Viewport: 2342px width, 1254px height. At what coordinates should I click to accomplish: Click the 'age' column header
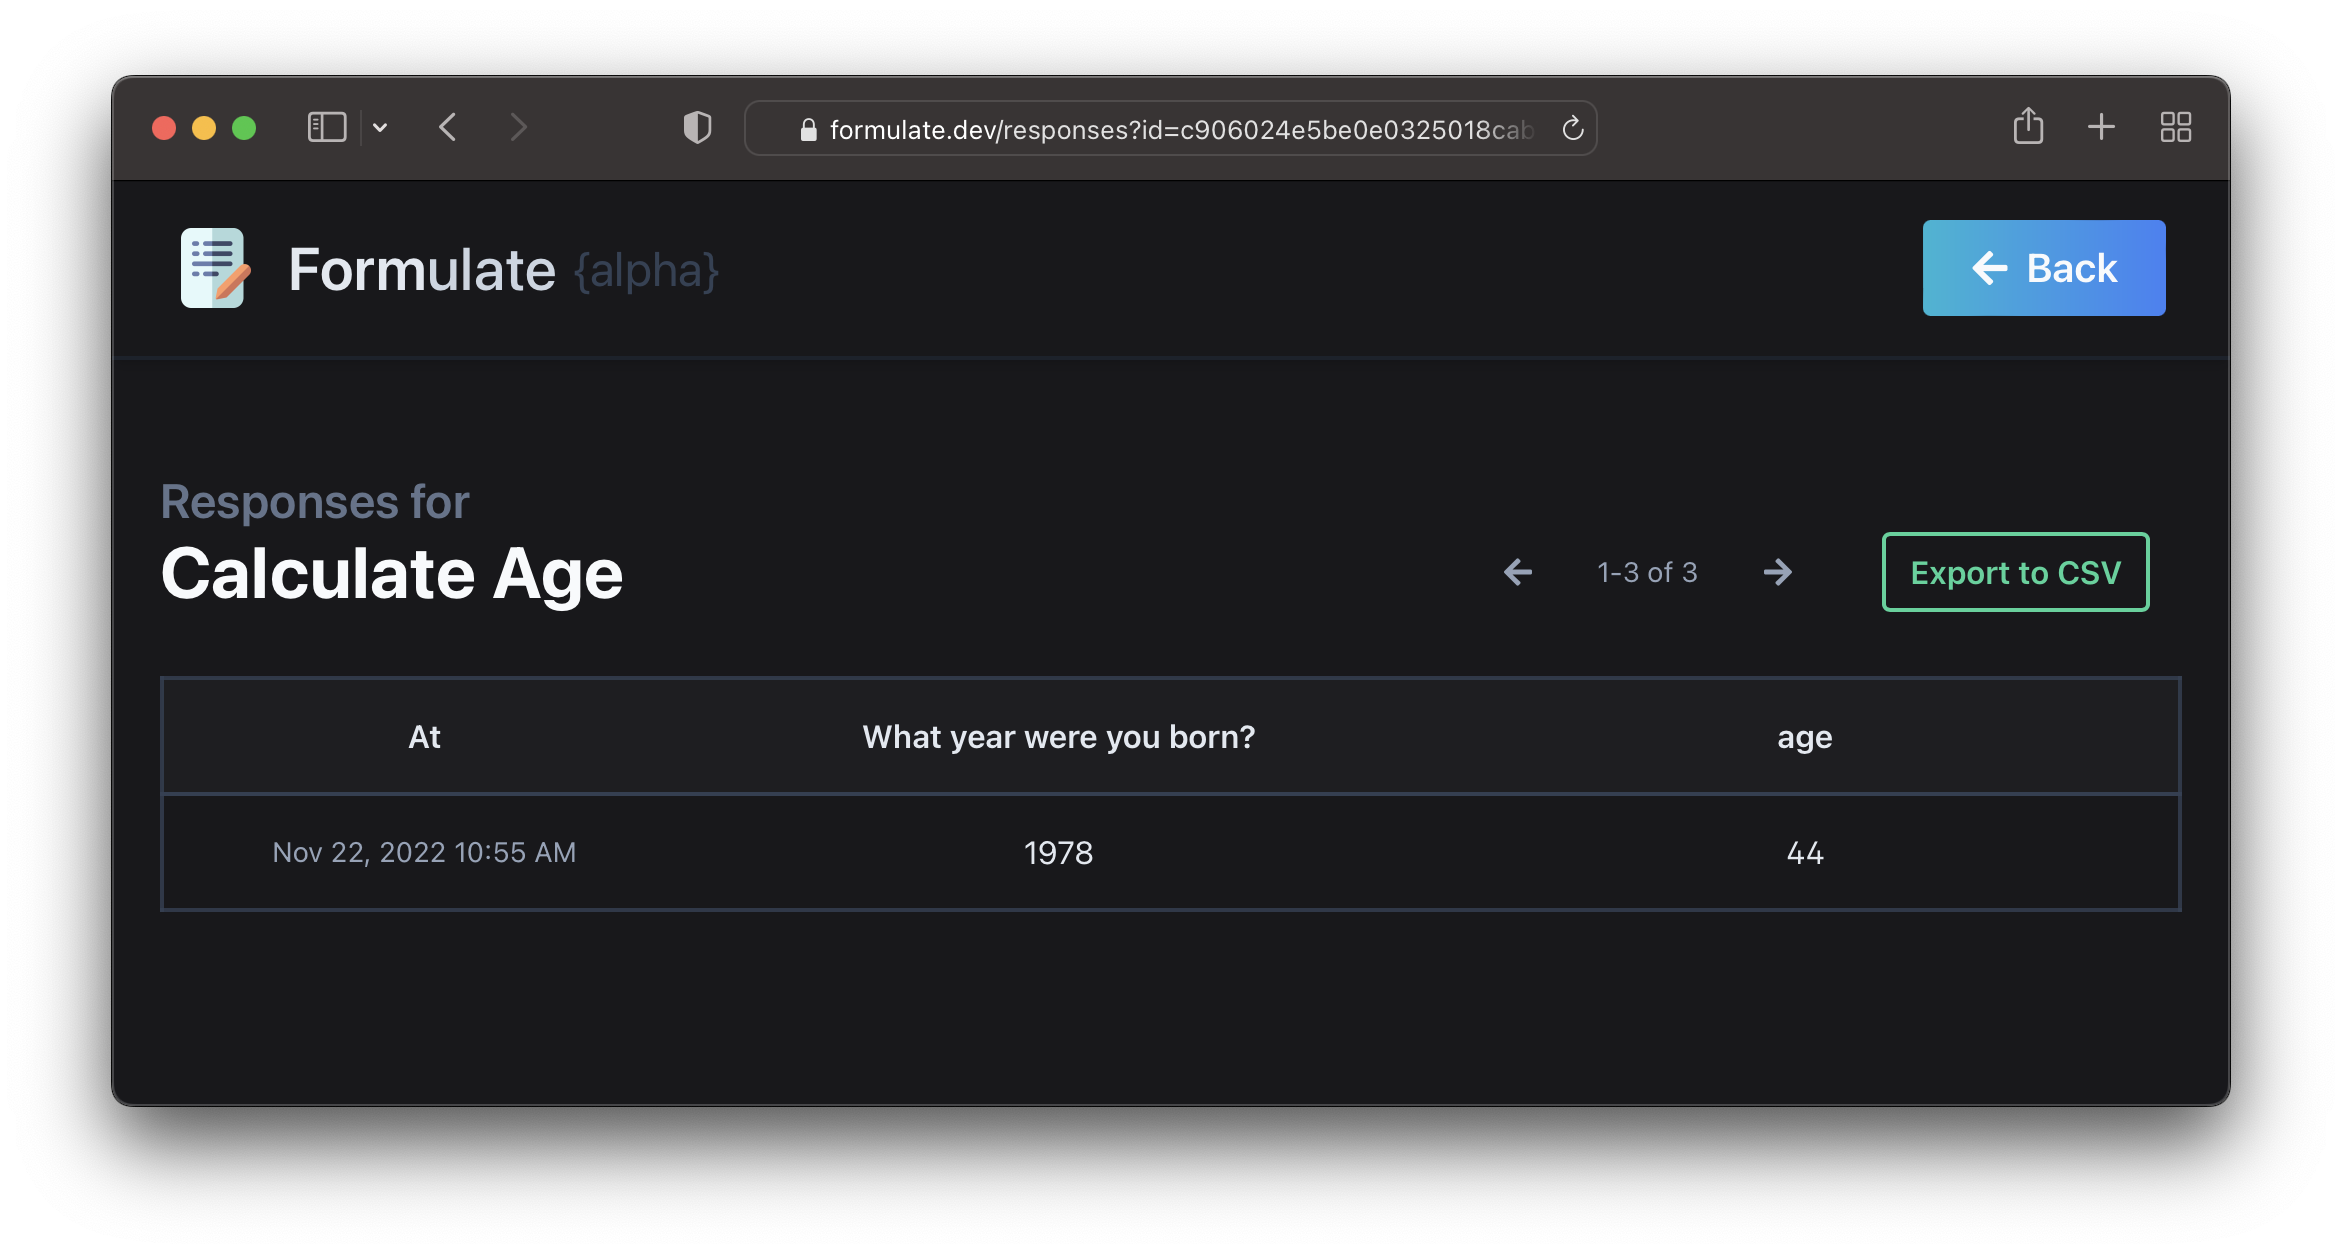click(x=1804, y=737)
